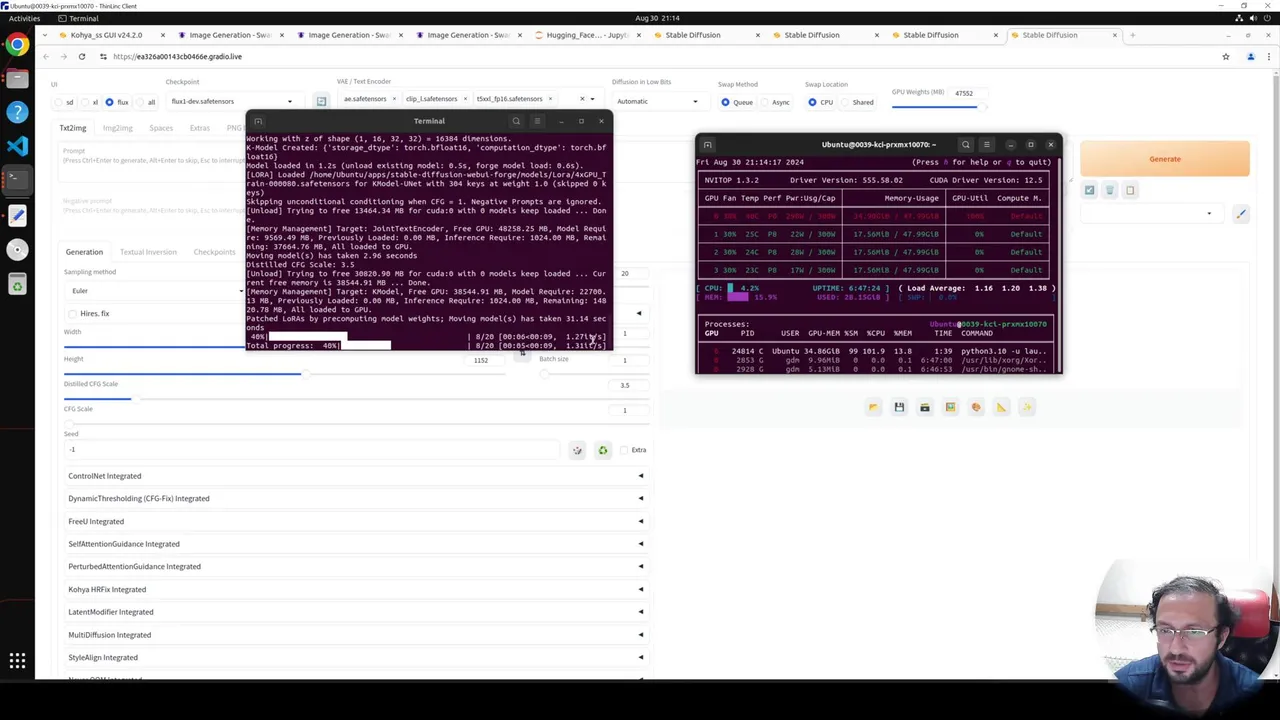Open Chrome from the Ubuntu dock
Image resolution: width=1280 pixels, height=720 pixels.
click(x=17, y=44)
